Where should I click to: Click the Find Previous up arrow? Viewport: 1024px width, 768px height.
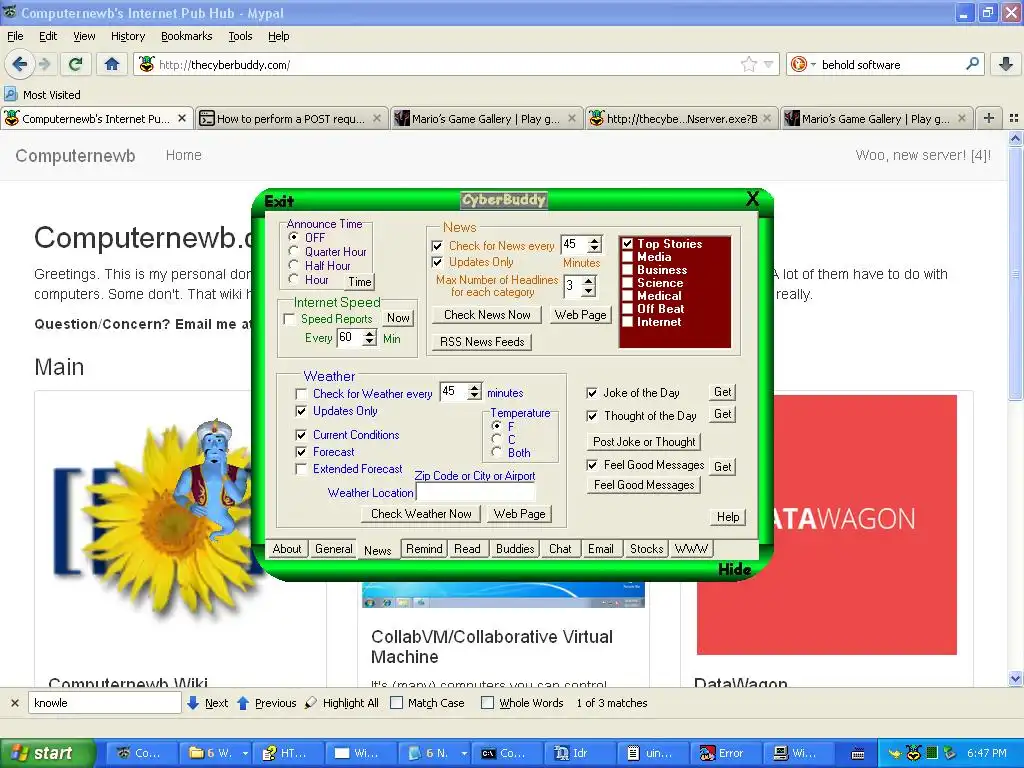pyautogui.click(x=243, y=703)
